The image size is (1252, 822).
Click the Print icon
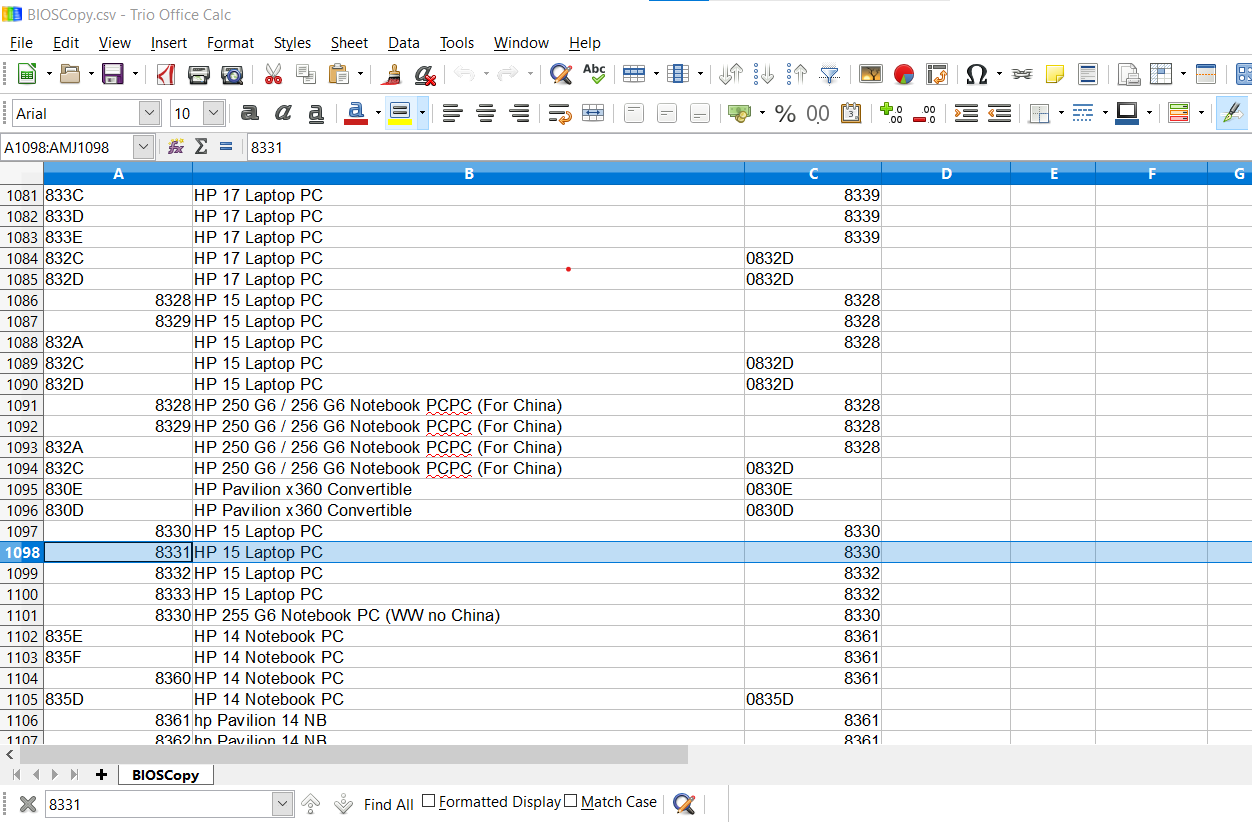click(x=199, y=74)
